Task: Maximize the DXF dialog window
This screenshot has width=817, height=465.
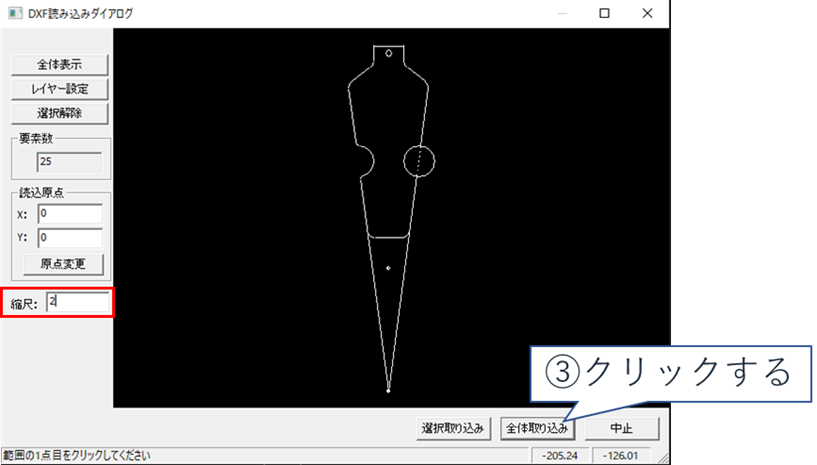Action: pos(604,13)
